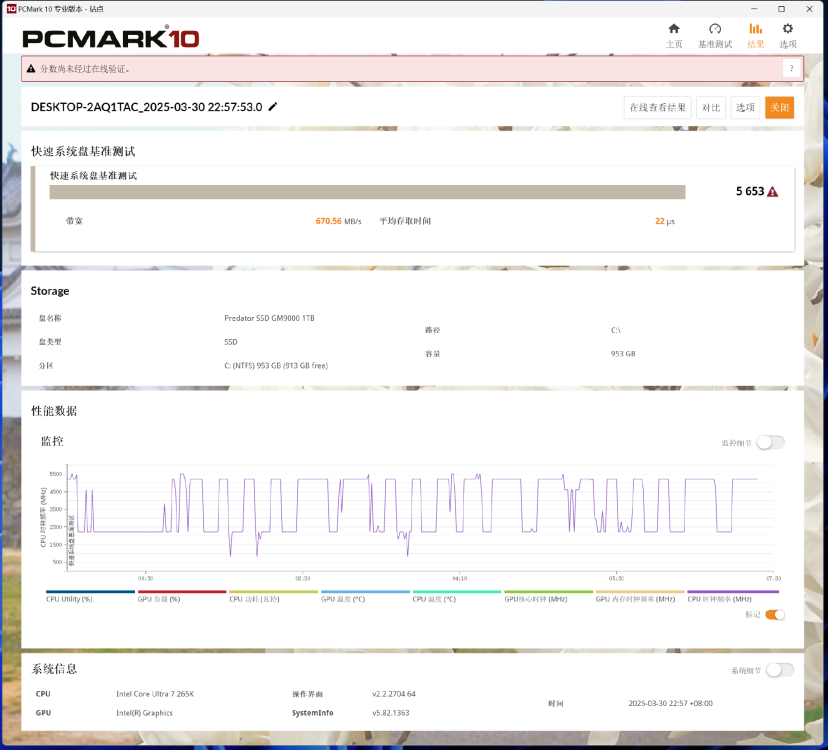Click the pencil icon to rename result

tap(273, 107)
